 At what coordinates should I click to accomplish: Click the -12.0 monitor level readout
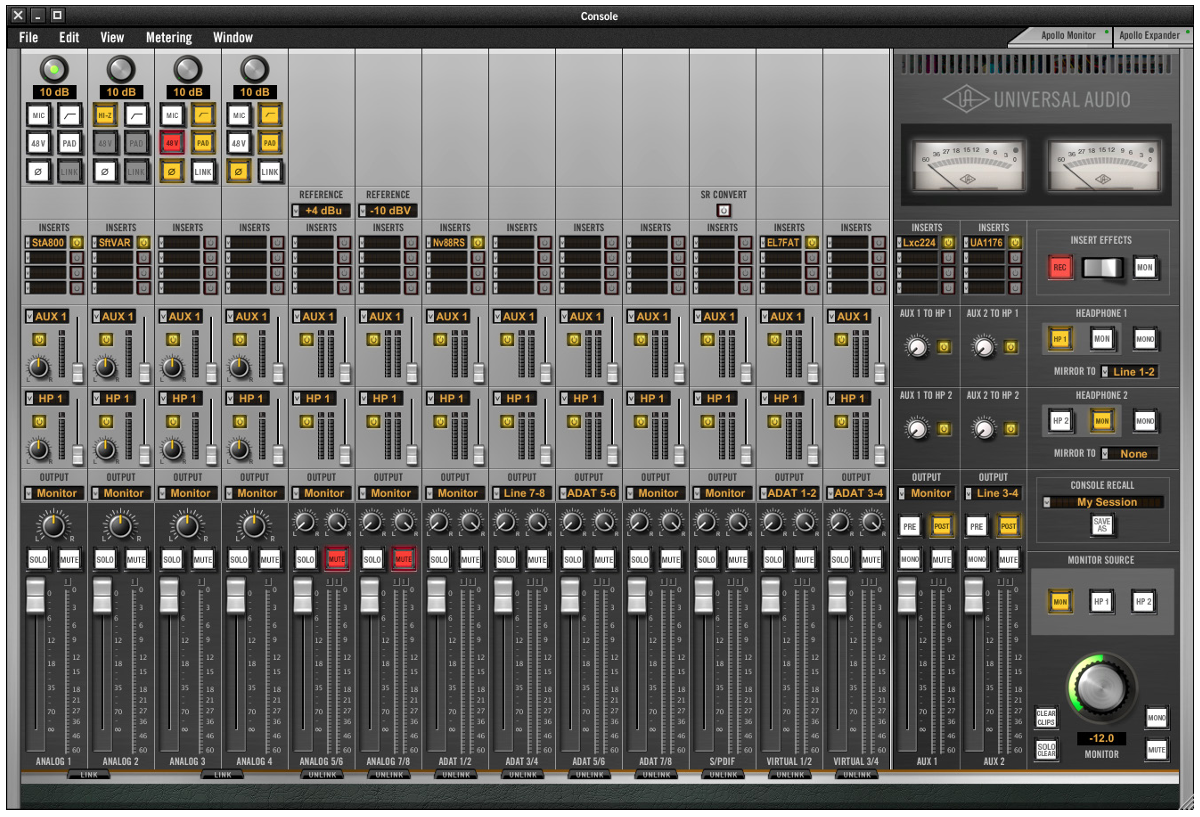(1101, 738)
